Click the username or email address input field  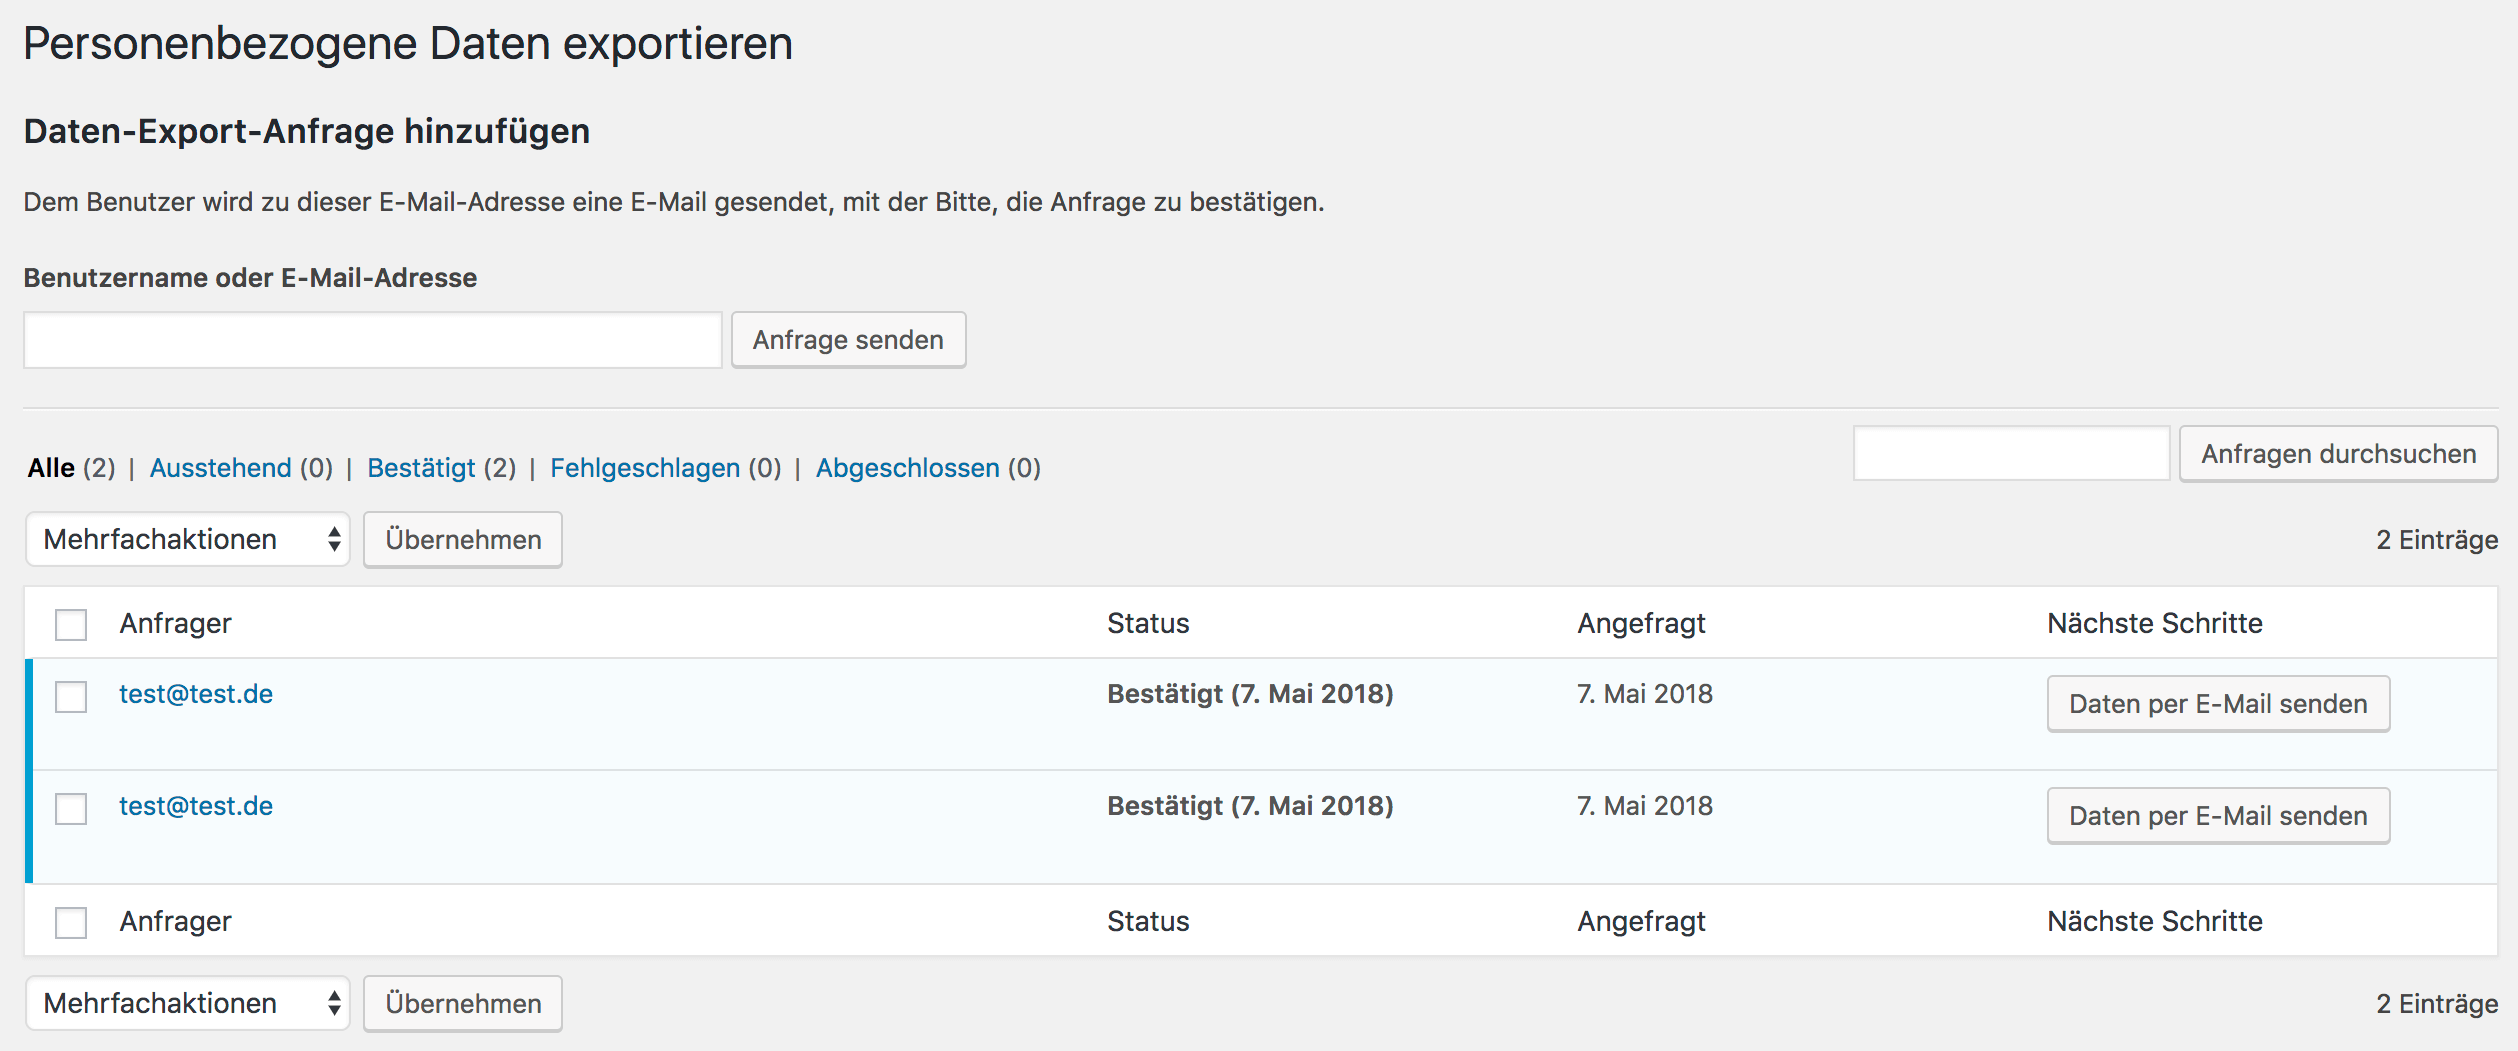pyautogui.click(x=372, y=341)
